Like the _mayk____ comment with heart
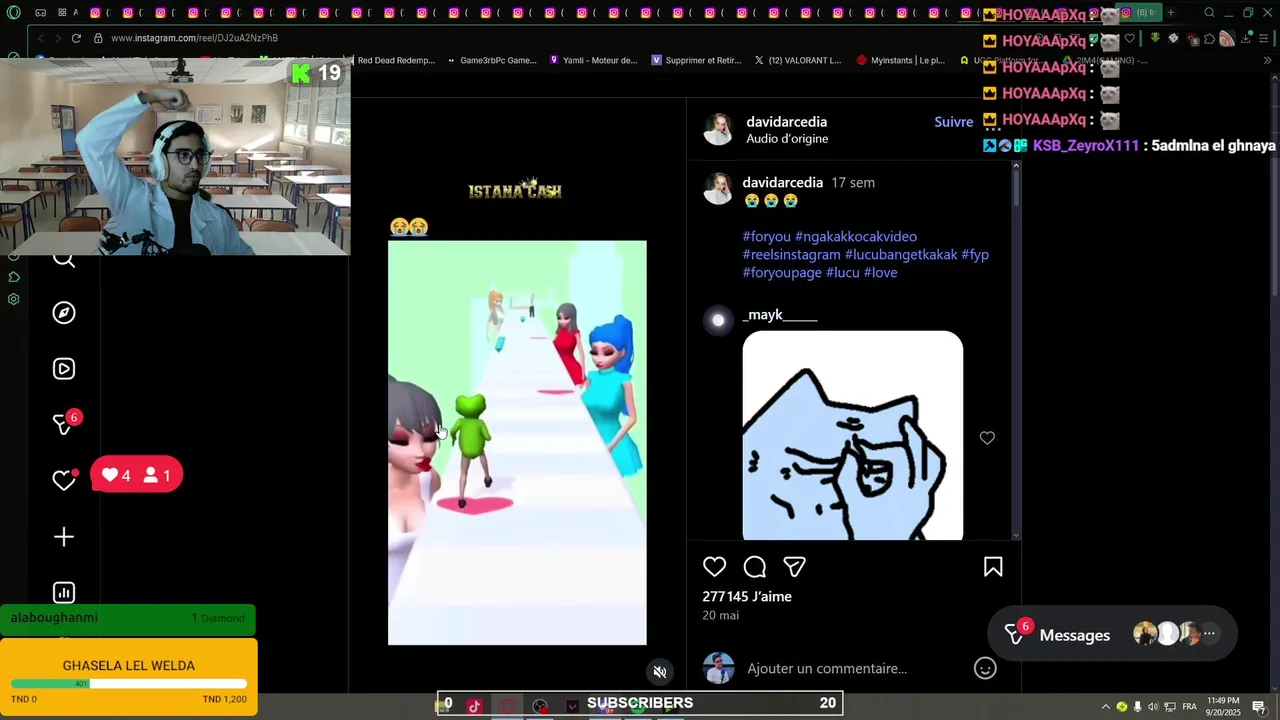 [987, 438]
